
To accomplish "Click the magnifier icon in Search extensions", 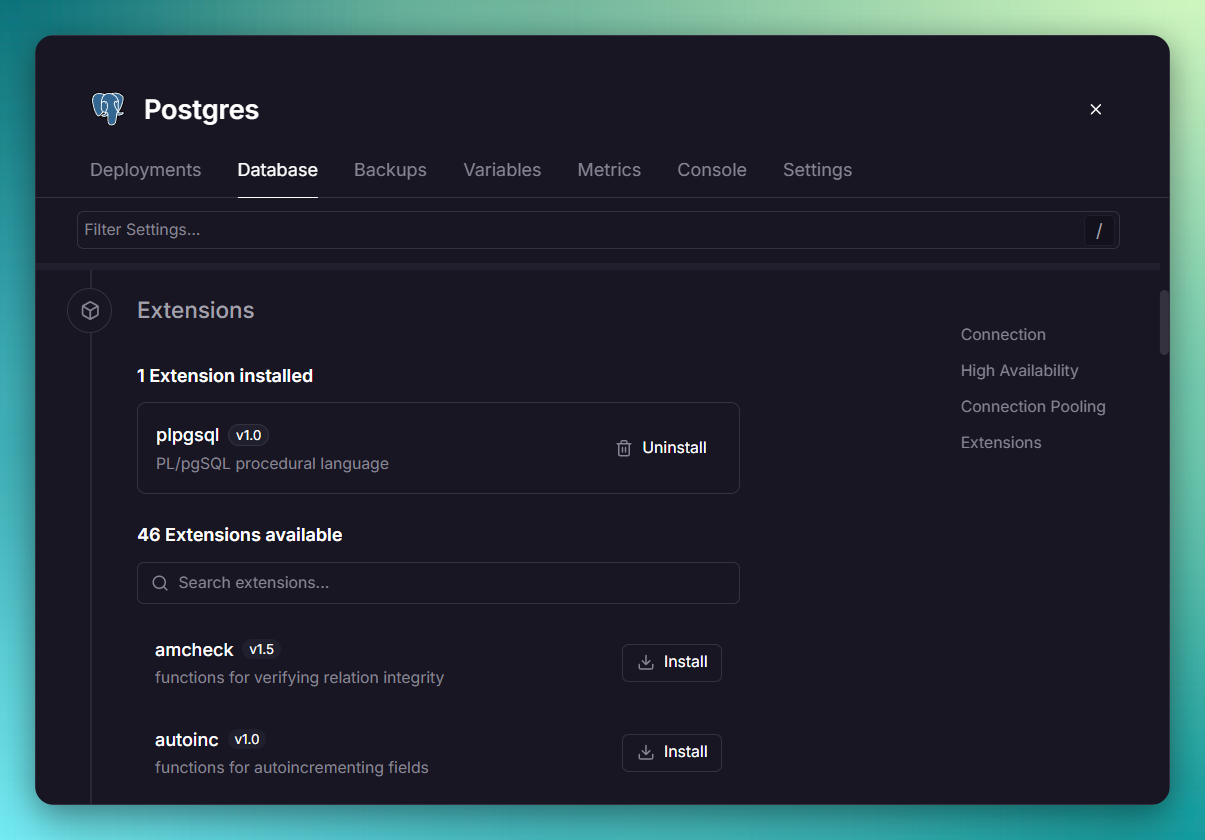I will 160,583.
